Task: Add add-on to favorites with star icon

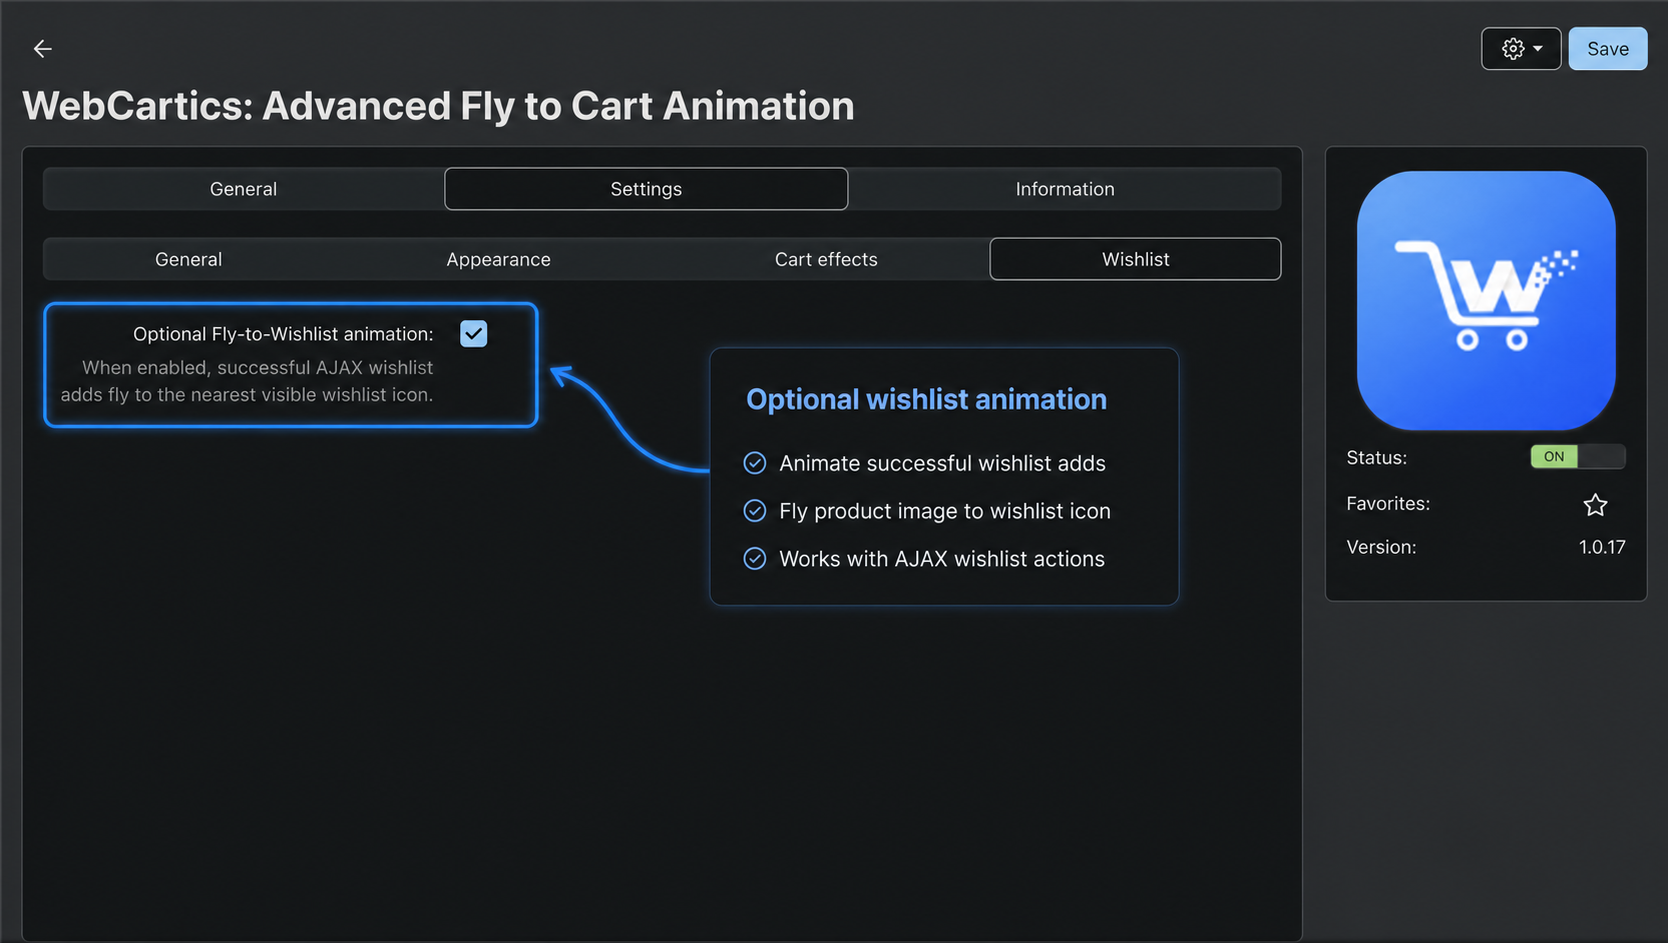Action: 1595,505
